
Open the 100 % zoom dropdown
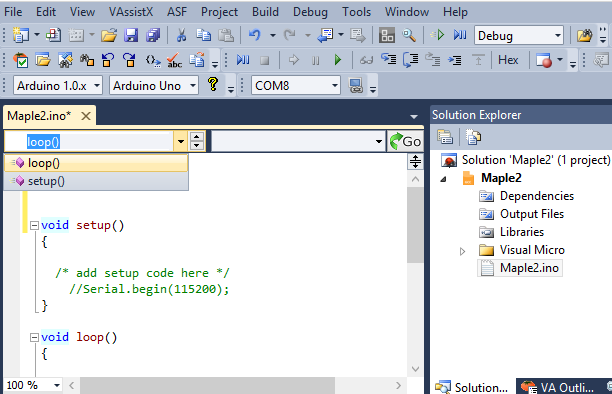(57, 385)
